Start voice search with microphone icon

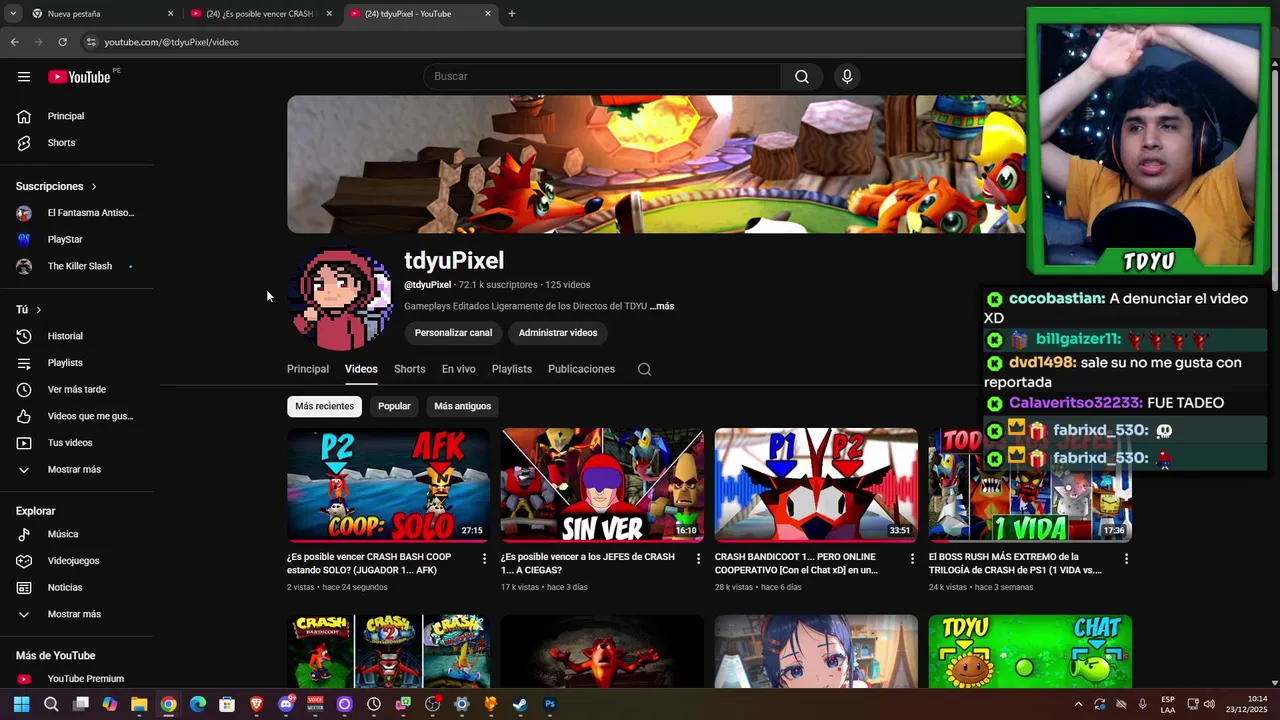coord(847,77)
